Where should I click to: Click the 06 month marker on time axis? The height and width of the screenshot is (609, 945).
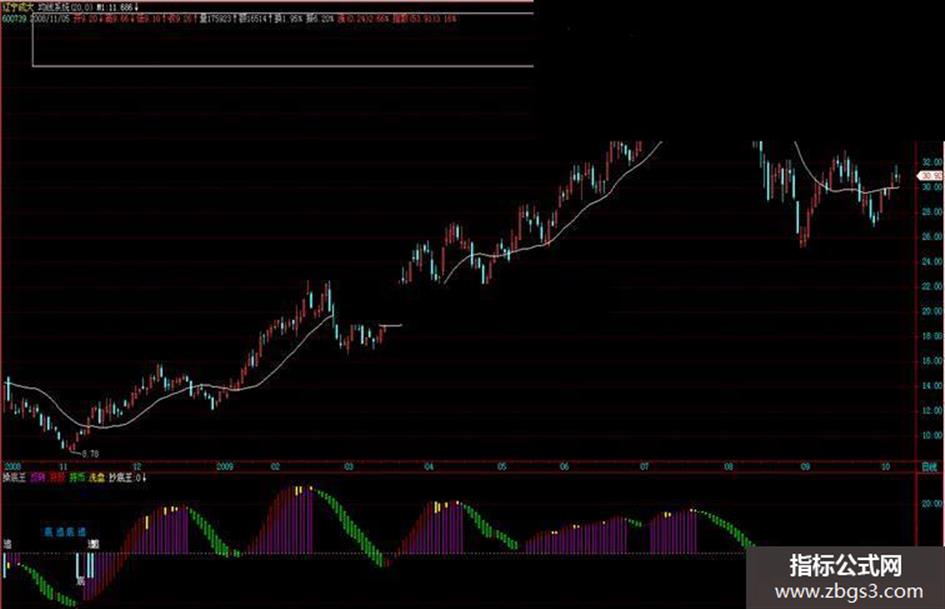tap(564, 467)
